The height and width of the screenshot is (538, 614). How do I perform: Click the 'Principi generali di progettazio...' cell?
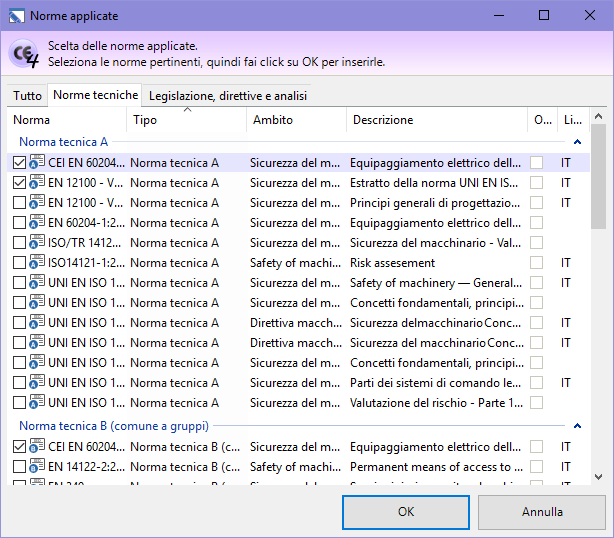435,203
